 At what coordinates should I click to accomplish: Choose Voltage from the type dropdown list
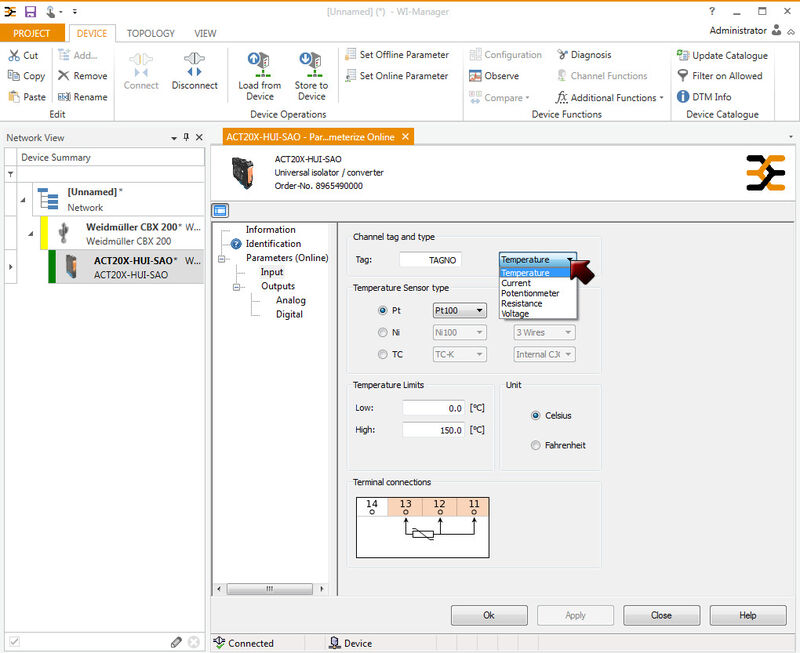pyautogui.click(x=515, y=314)
